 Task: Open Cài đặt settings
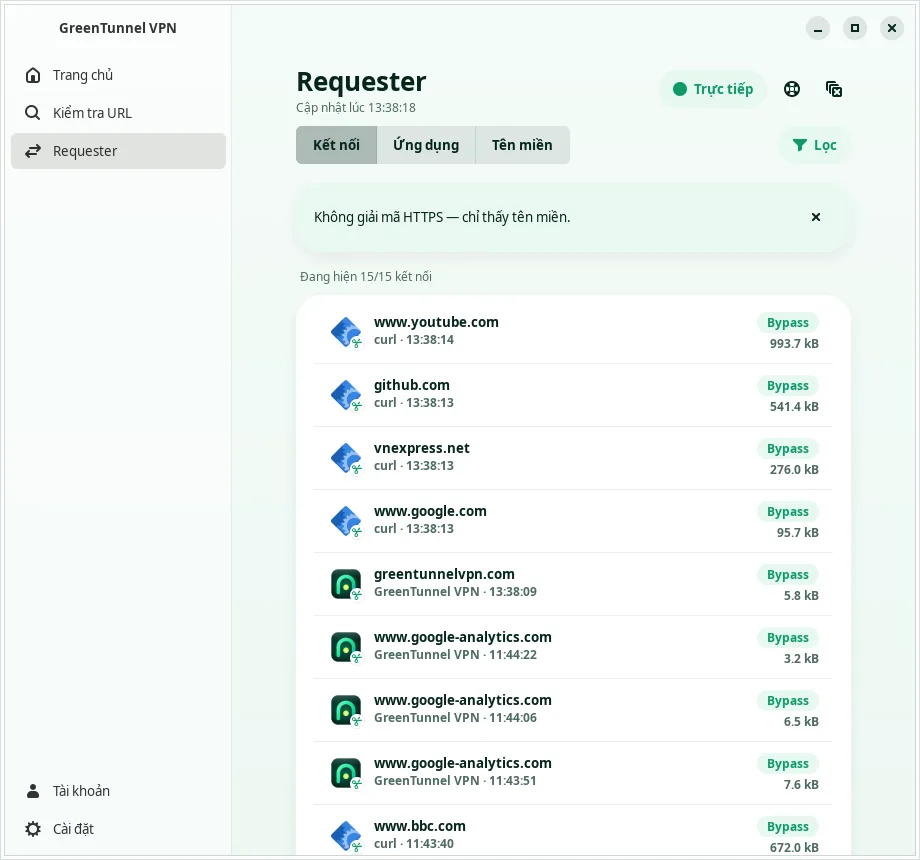pos(118,829)
